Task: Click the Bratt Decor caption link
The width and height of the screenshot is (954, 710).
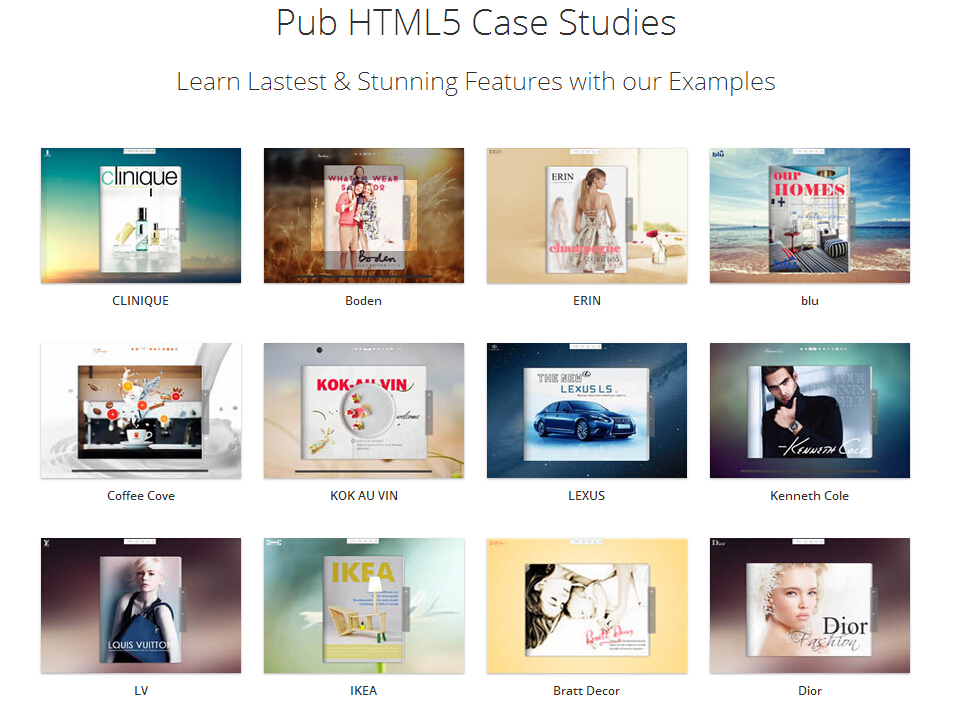Action: pos(587,691)
